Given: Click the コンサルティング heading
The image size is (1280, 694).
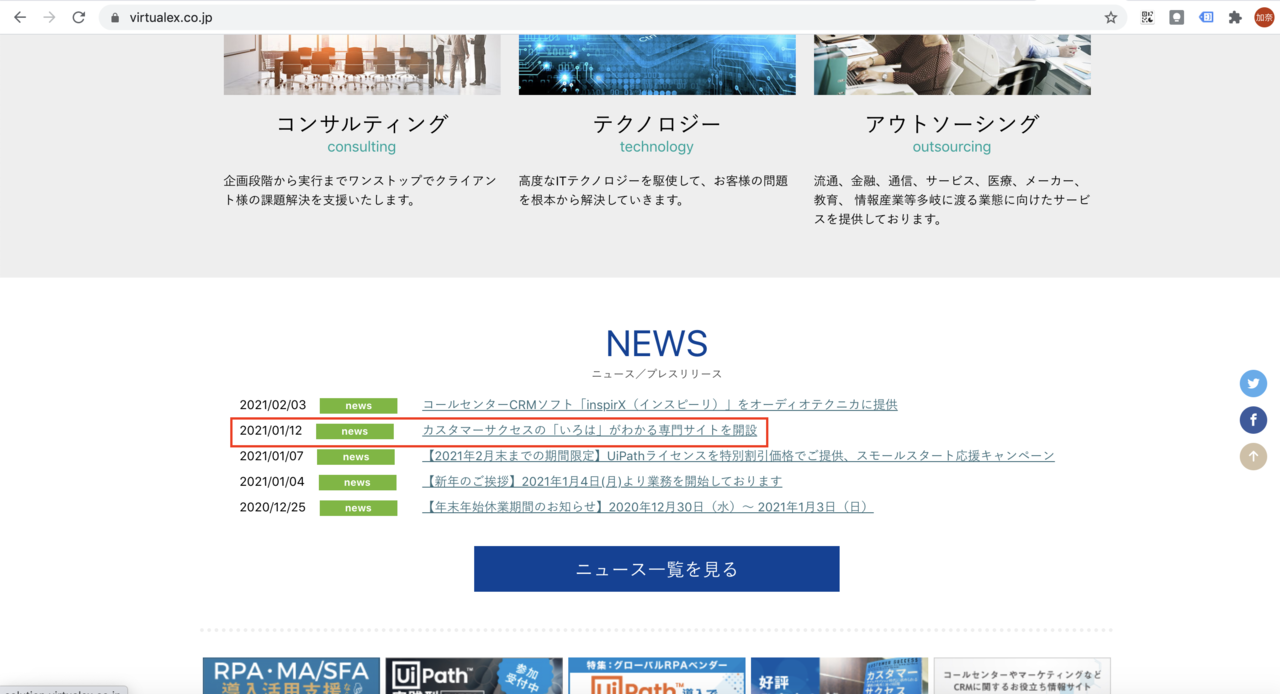Looking at the screenshot, I should point(362,124).
